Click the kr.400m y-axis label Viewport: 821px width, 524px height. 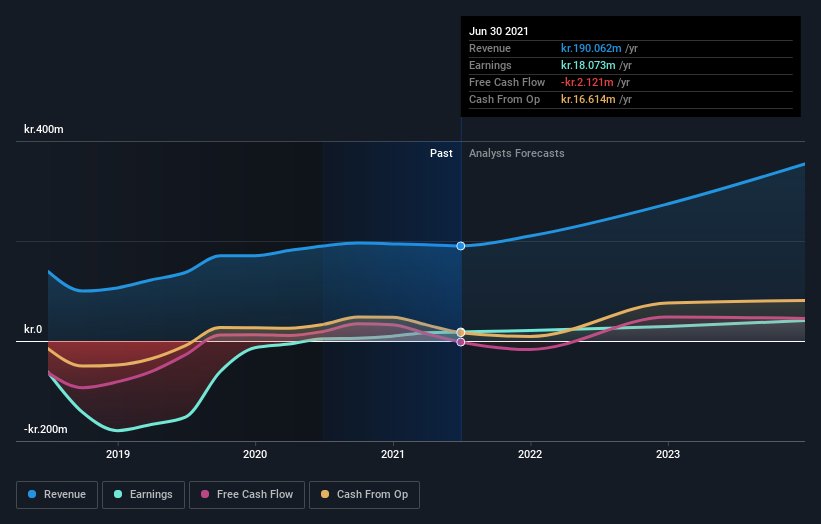tap(43, 129)
